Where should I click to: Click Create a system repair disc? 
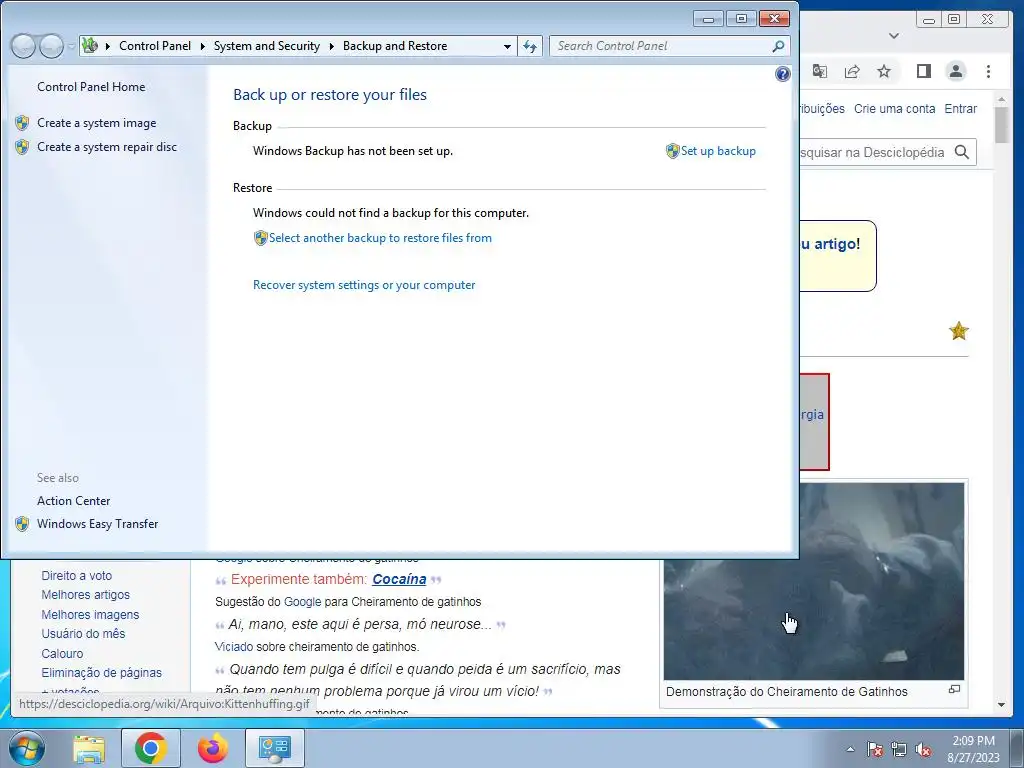coord(107,147)
